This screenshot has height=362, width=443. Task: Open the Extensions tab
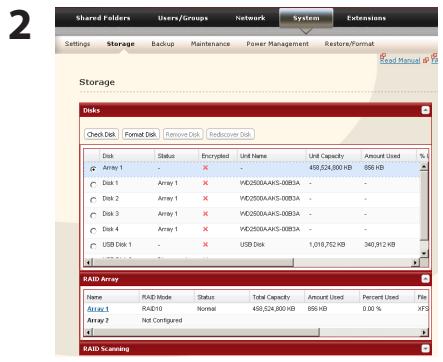pyautogui.click(x=366, y=18)
